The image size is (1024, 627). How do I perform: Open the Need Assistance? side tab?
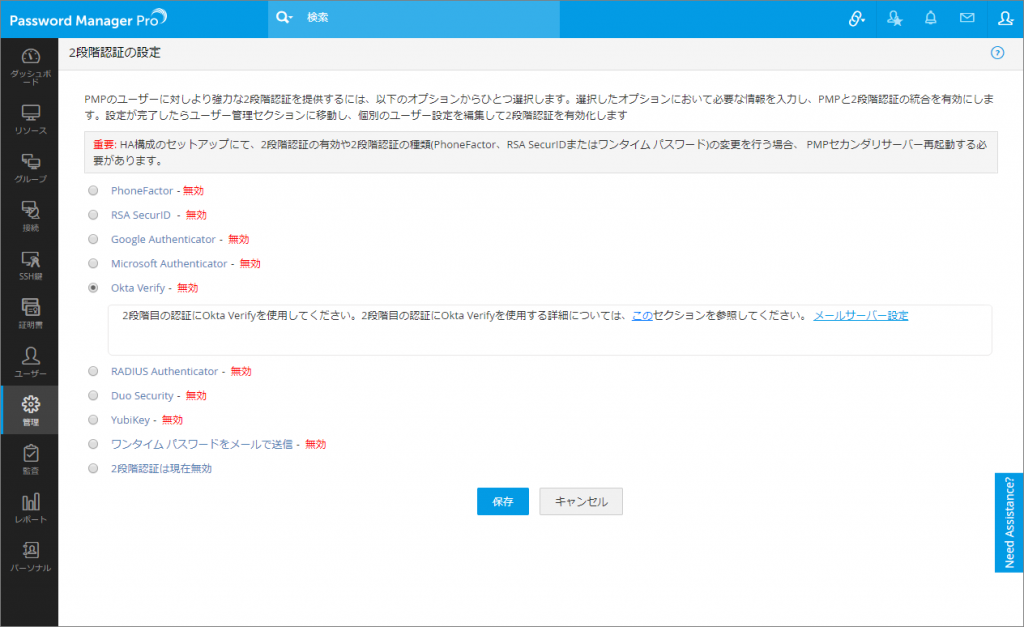[x=1009, y=522]
